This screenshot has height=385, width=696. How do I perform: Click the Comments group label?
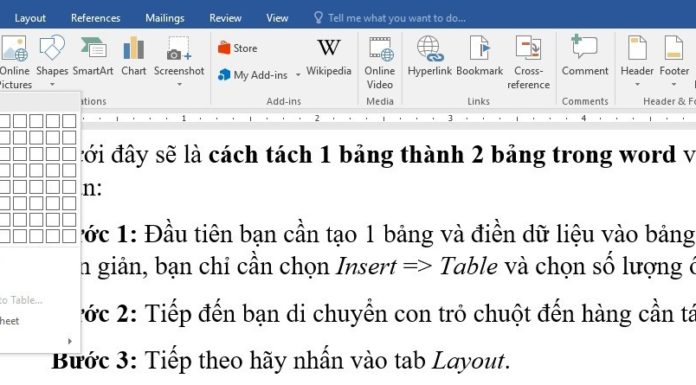point(585,101)
